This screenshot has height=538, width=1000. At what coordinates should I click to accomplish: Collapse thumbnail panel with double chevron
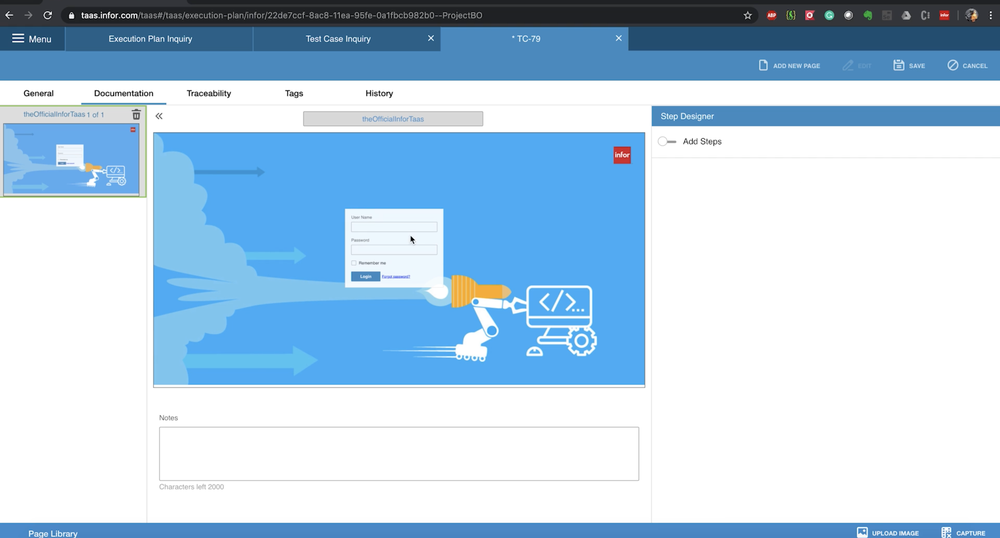(x=159, y=116)
